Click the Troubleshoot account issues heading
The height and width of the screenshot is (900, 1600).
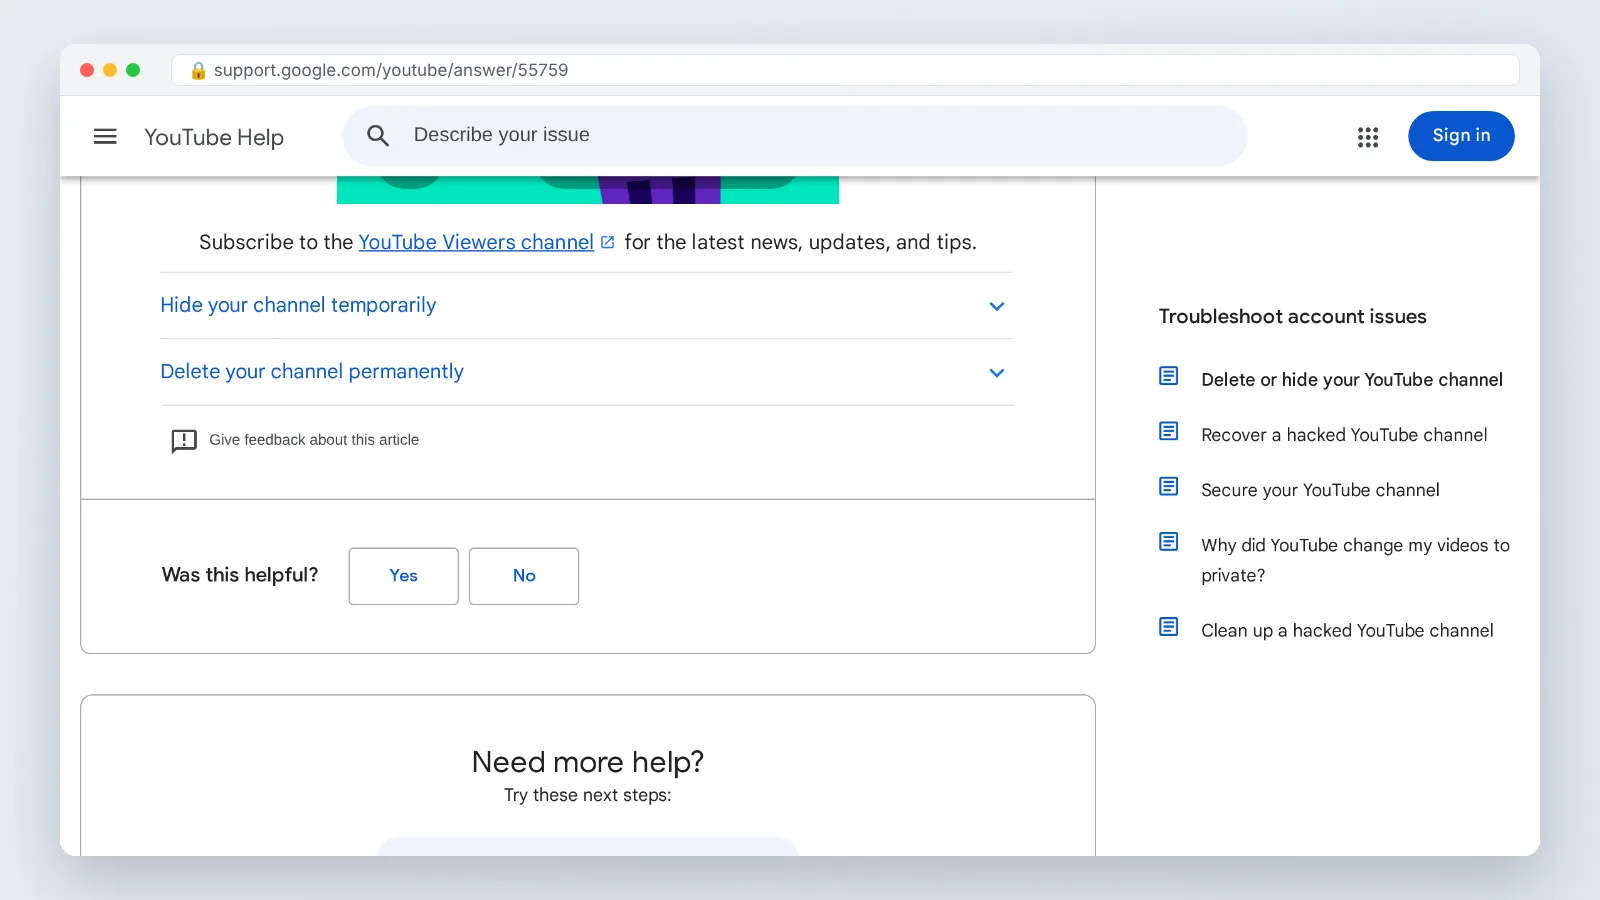click(x=1292, y=317)
